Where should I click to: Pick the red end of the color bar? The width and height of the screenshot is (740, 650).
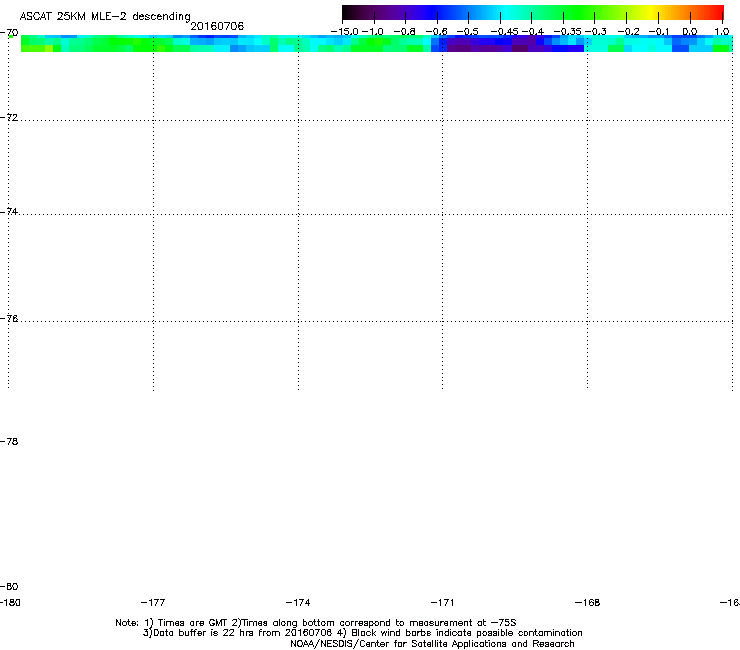(x=718, y=12)
